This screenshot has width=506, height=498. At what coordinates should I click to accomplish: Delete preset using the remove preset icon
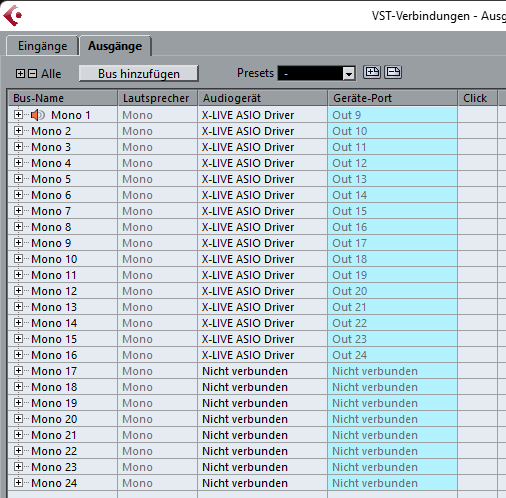click(393, 72)
